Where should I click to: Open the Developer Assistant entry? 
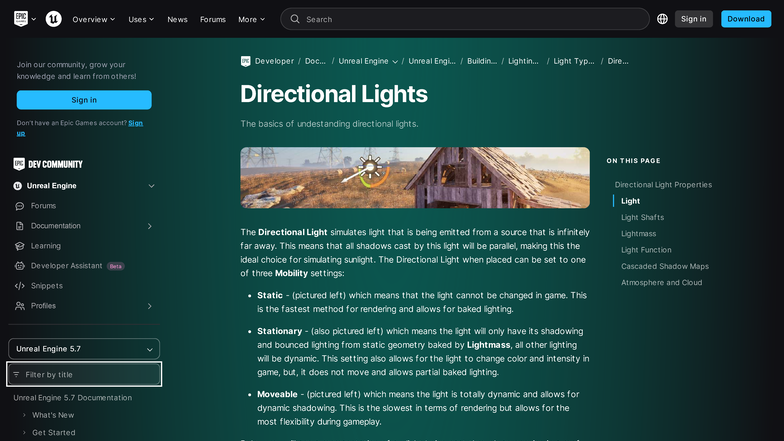[x=66, y=266]
